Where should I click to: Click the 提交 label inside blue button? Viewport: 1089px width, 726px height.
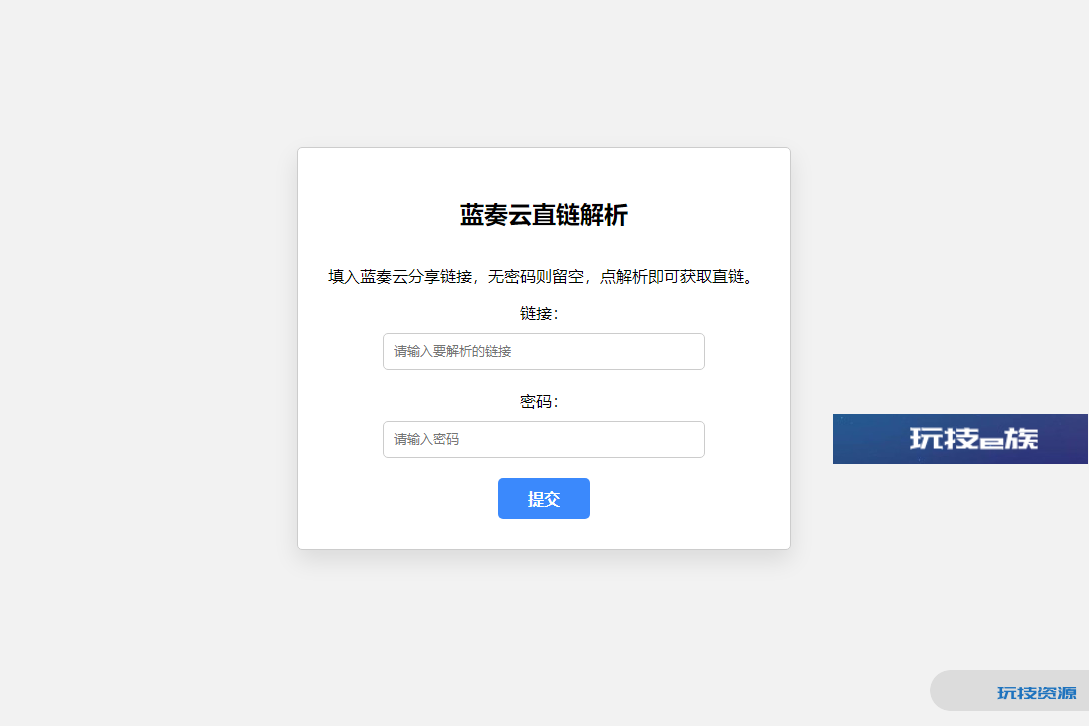tap(544, 499)
